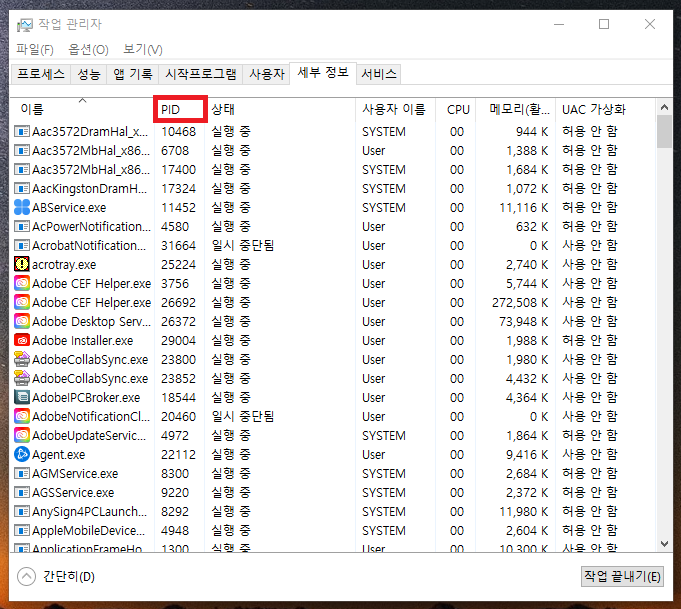Click the AdobeIPCBroker.exe icon
Screen dimensions: 681x609
tap(22, 397)
